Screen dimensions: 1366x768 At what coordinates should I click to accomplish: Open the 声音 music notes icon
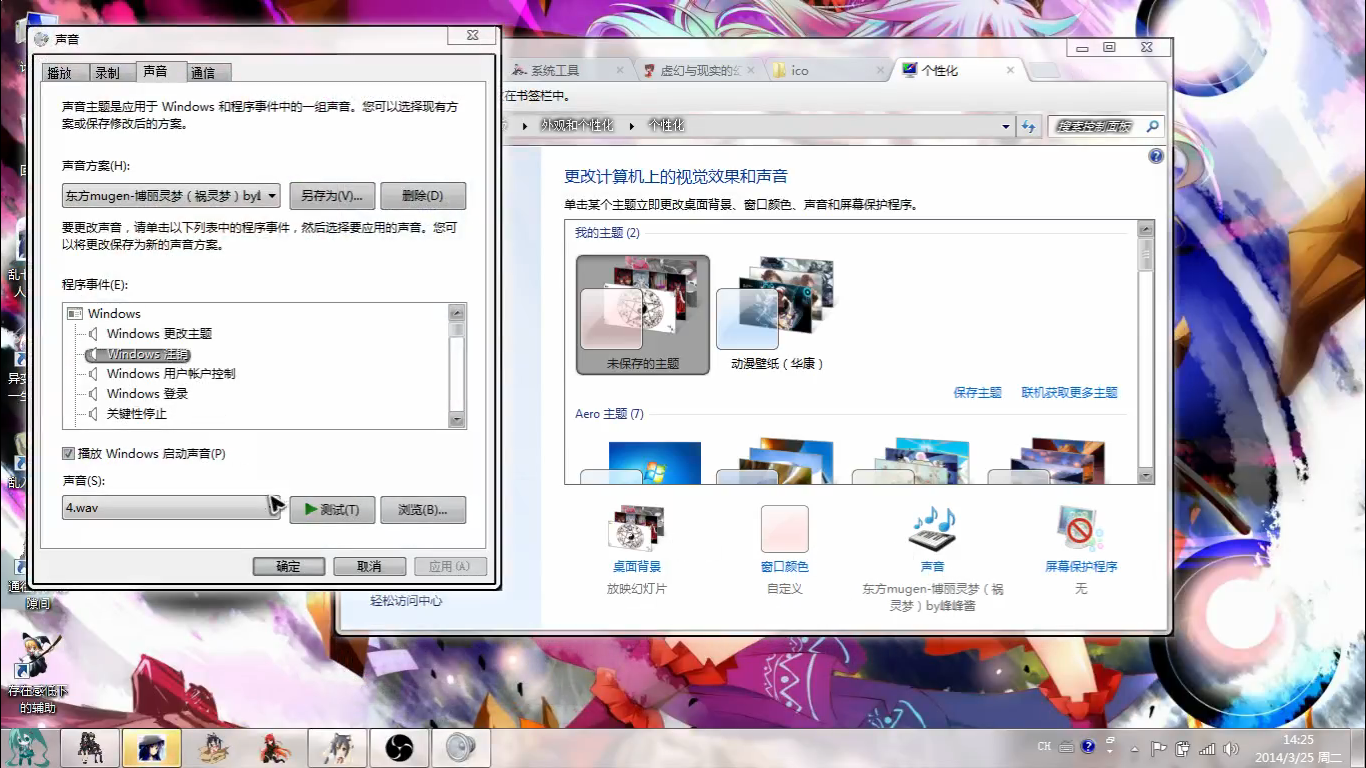click(x=932, y=528)
